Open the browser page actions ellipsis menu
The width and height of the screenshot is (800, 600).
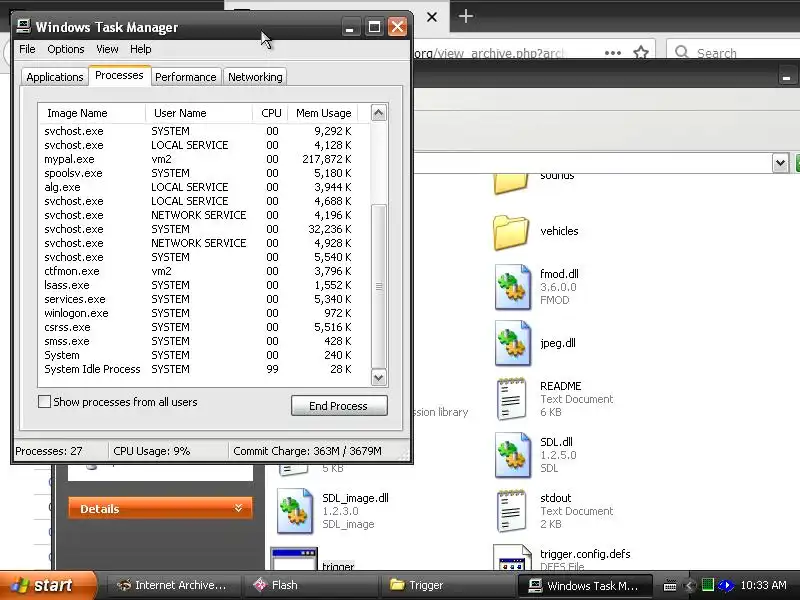point(612,53)
